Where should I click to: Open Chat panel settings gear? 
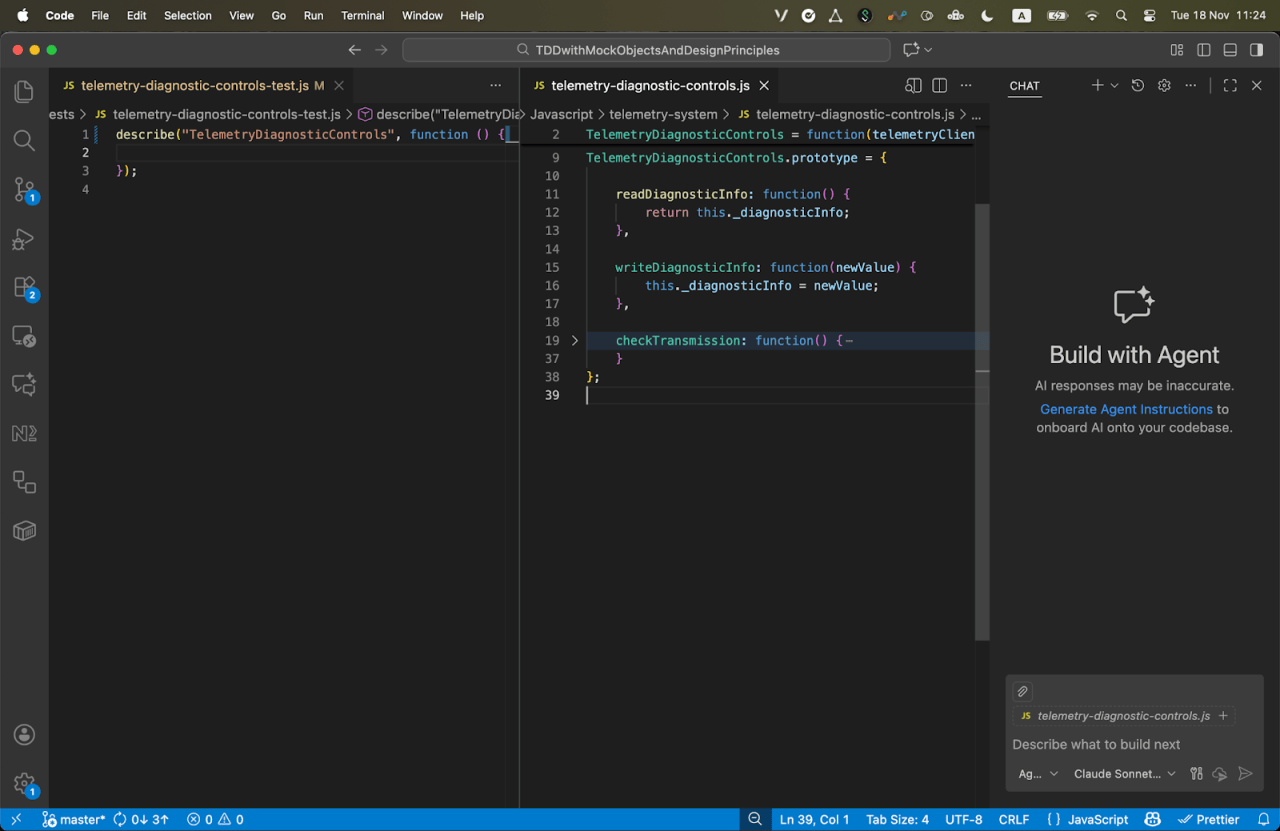(x=1164, y=86)
